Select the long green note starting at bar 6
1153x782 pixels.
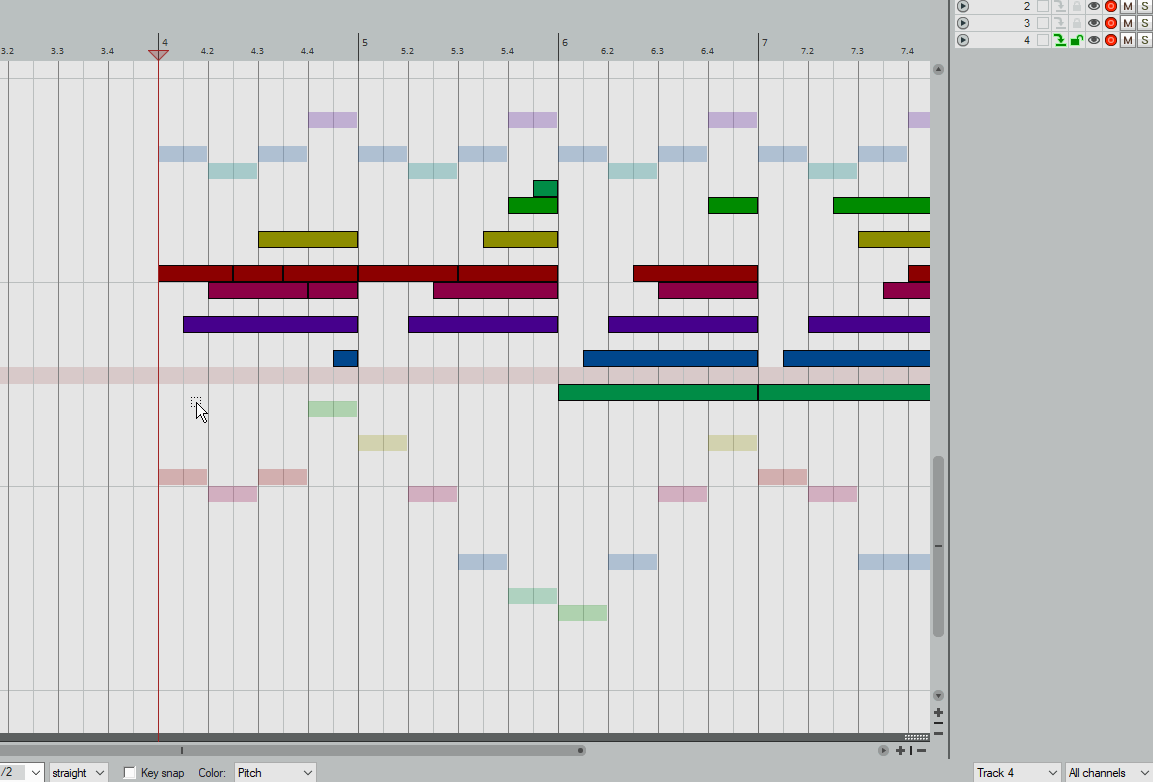click(658, 392)
